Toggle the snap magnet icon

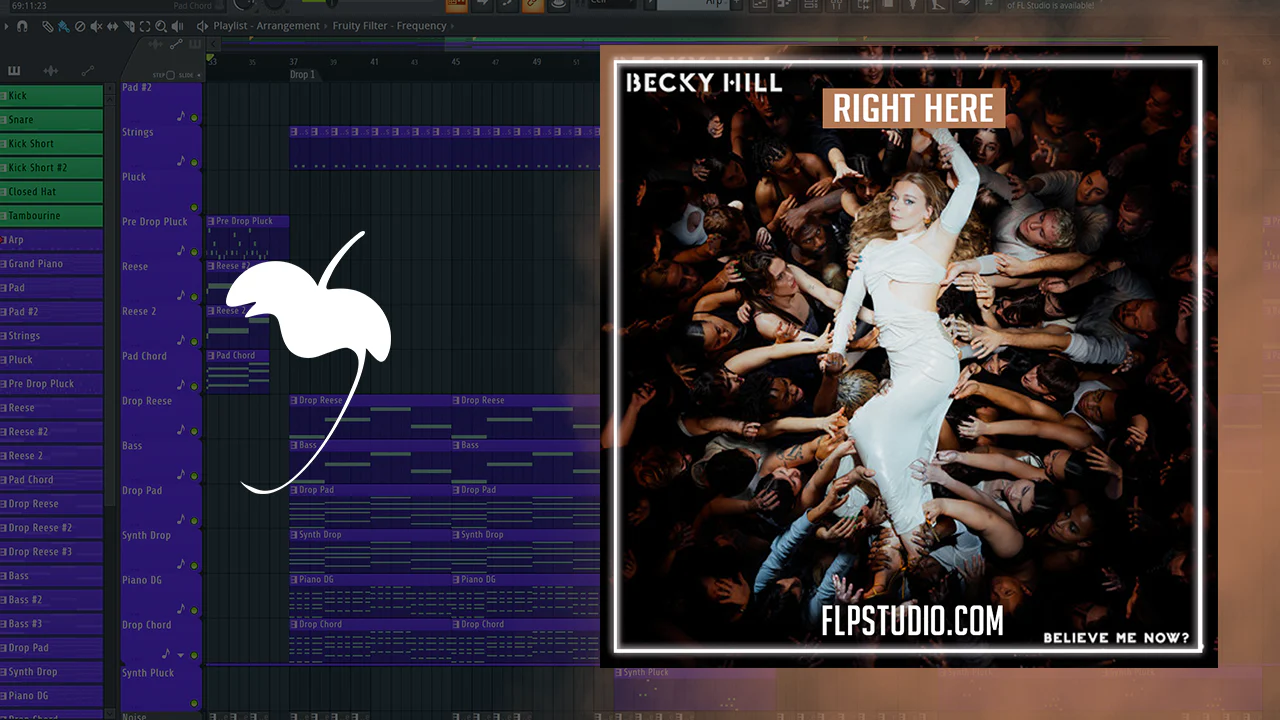click(22, 26)
